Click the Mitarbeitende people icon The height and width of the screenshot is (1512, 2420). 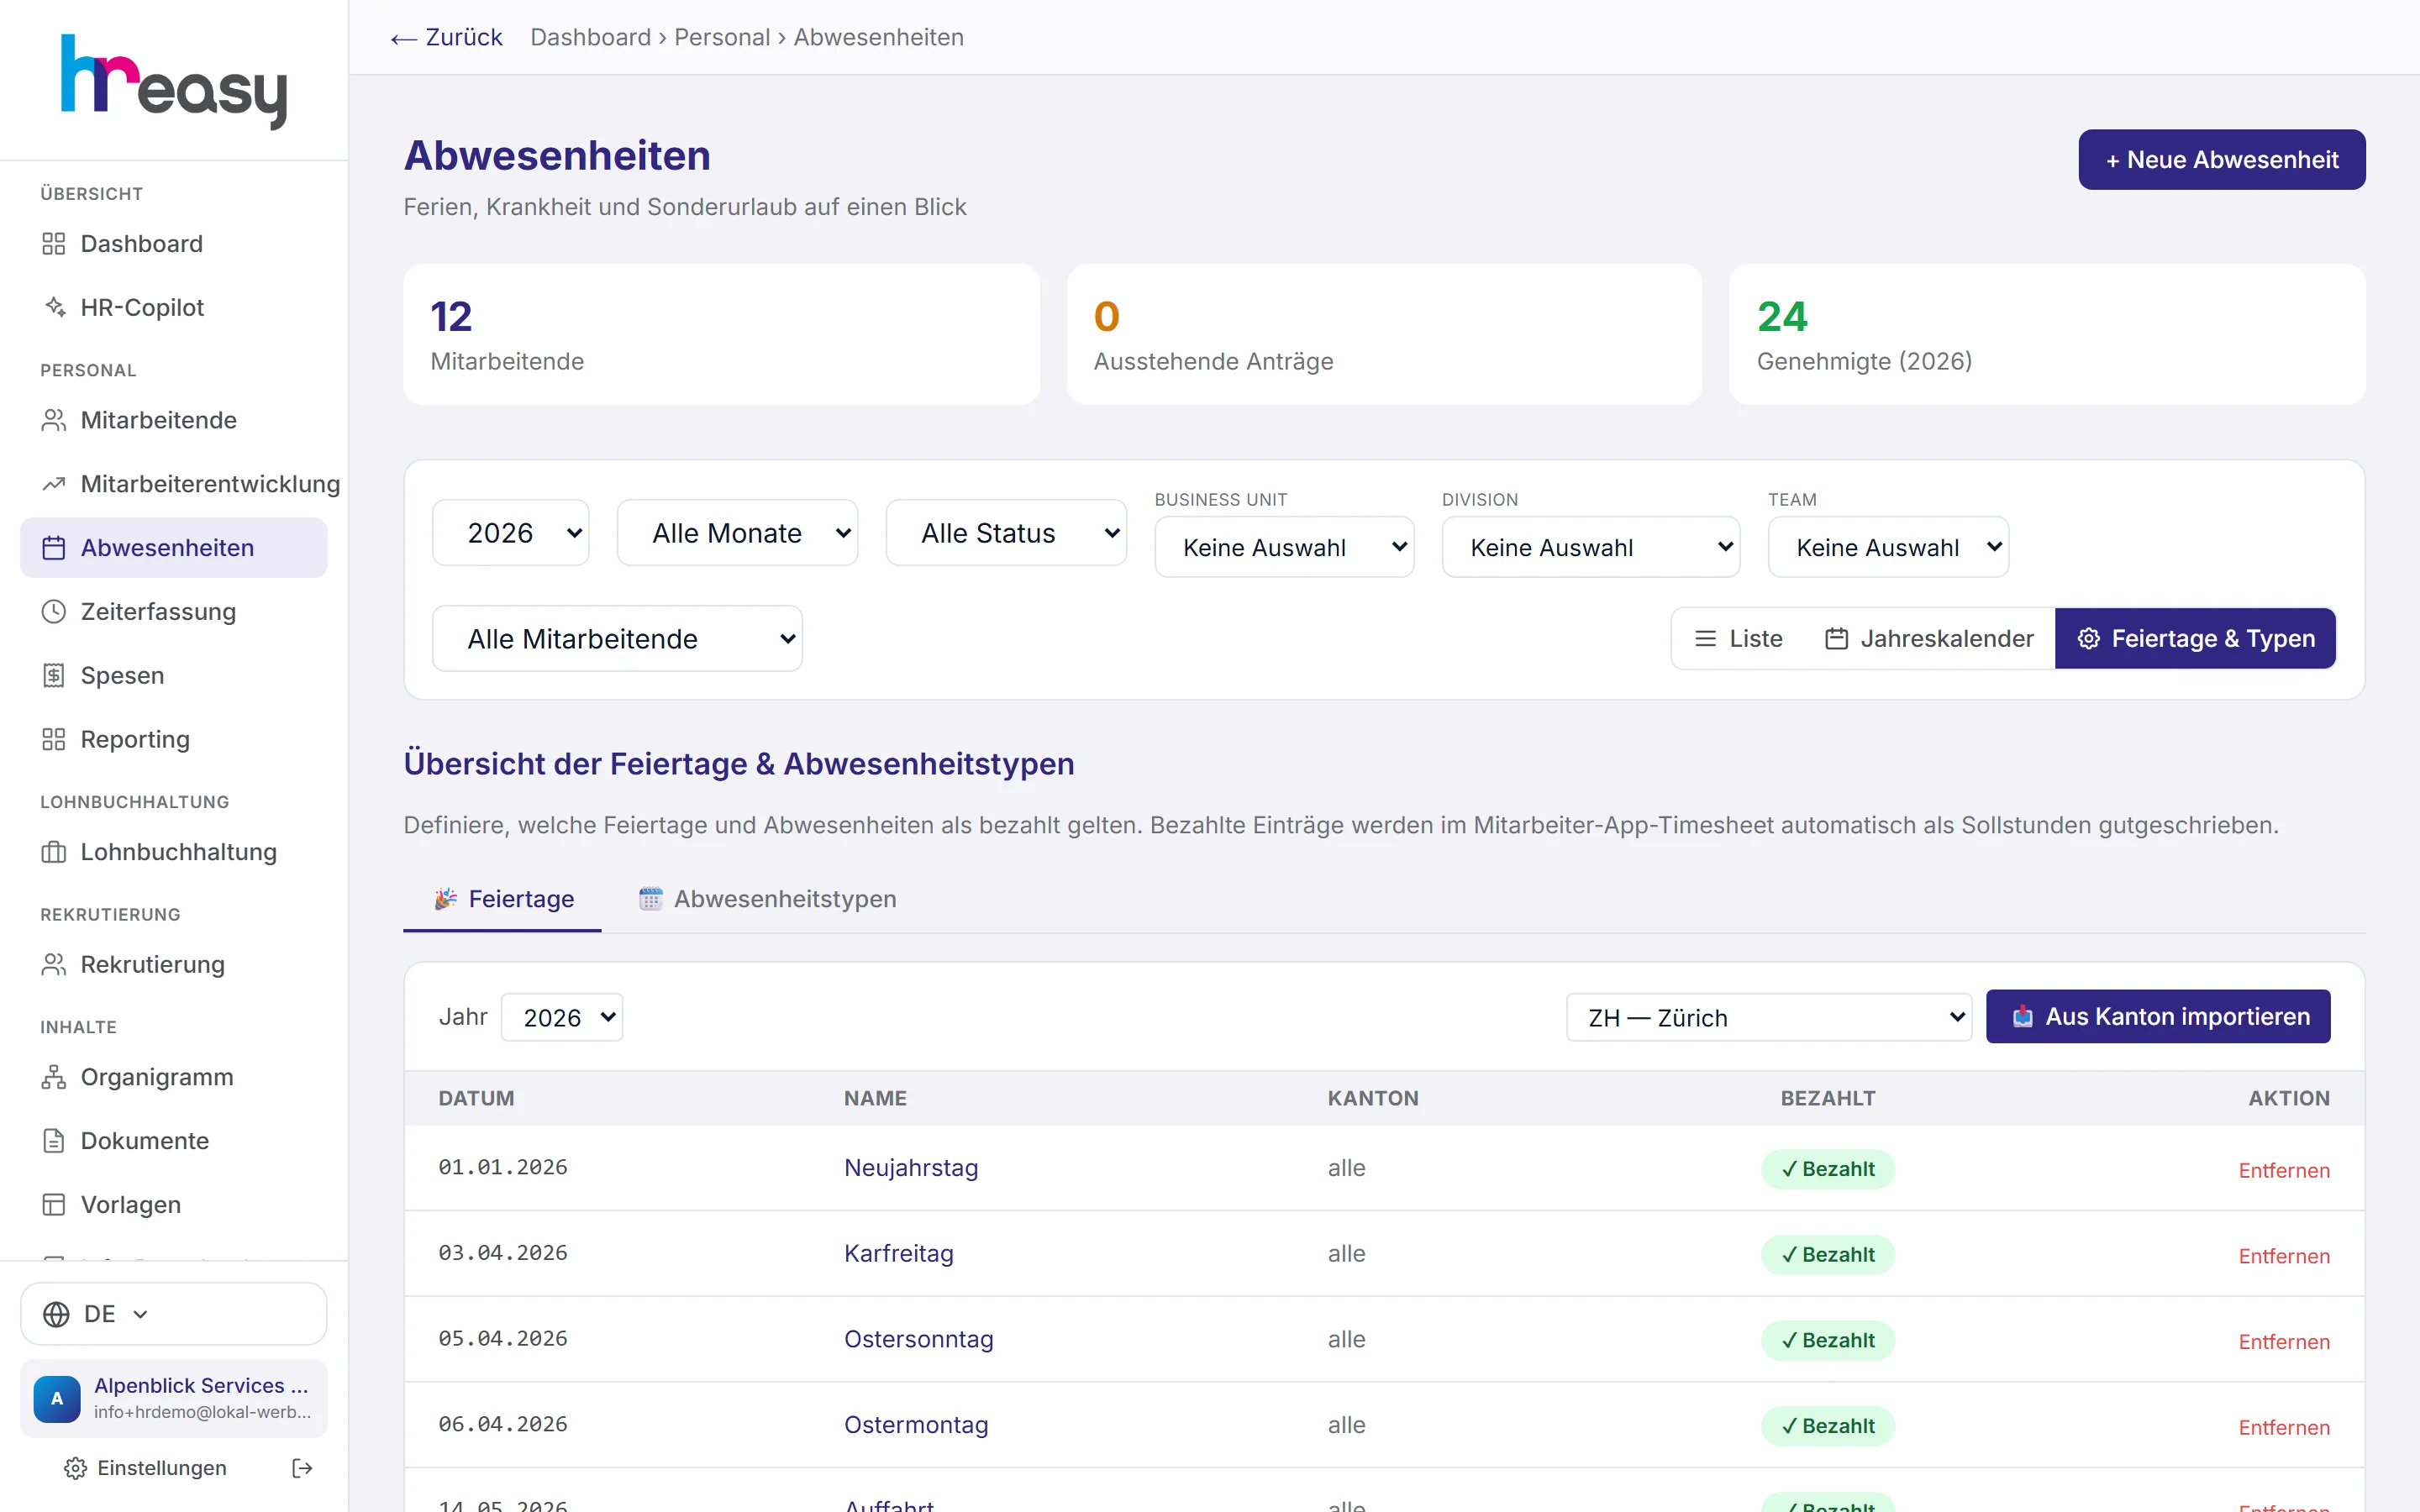(54, 420)
